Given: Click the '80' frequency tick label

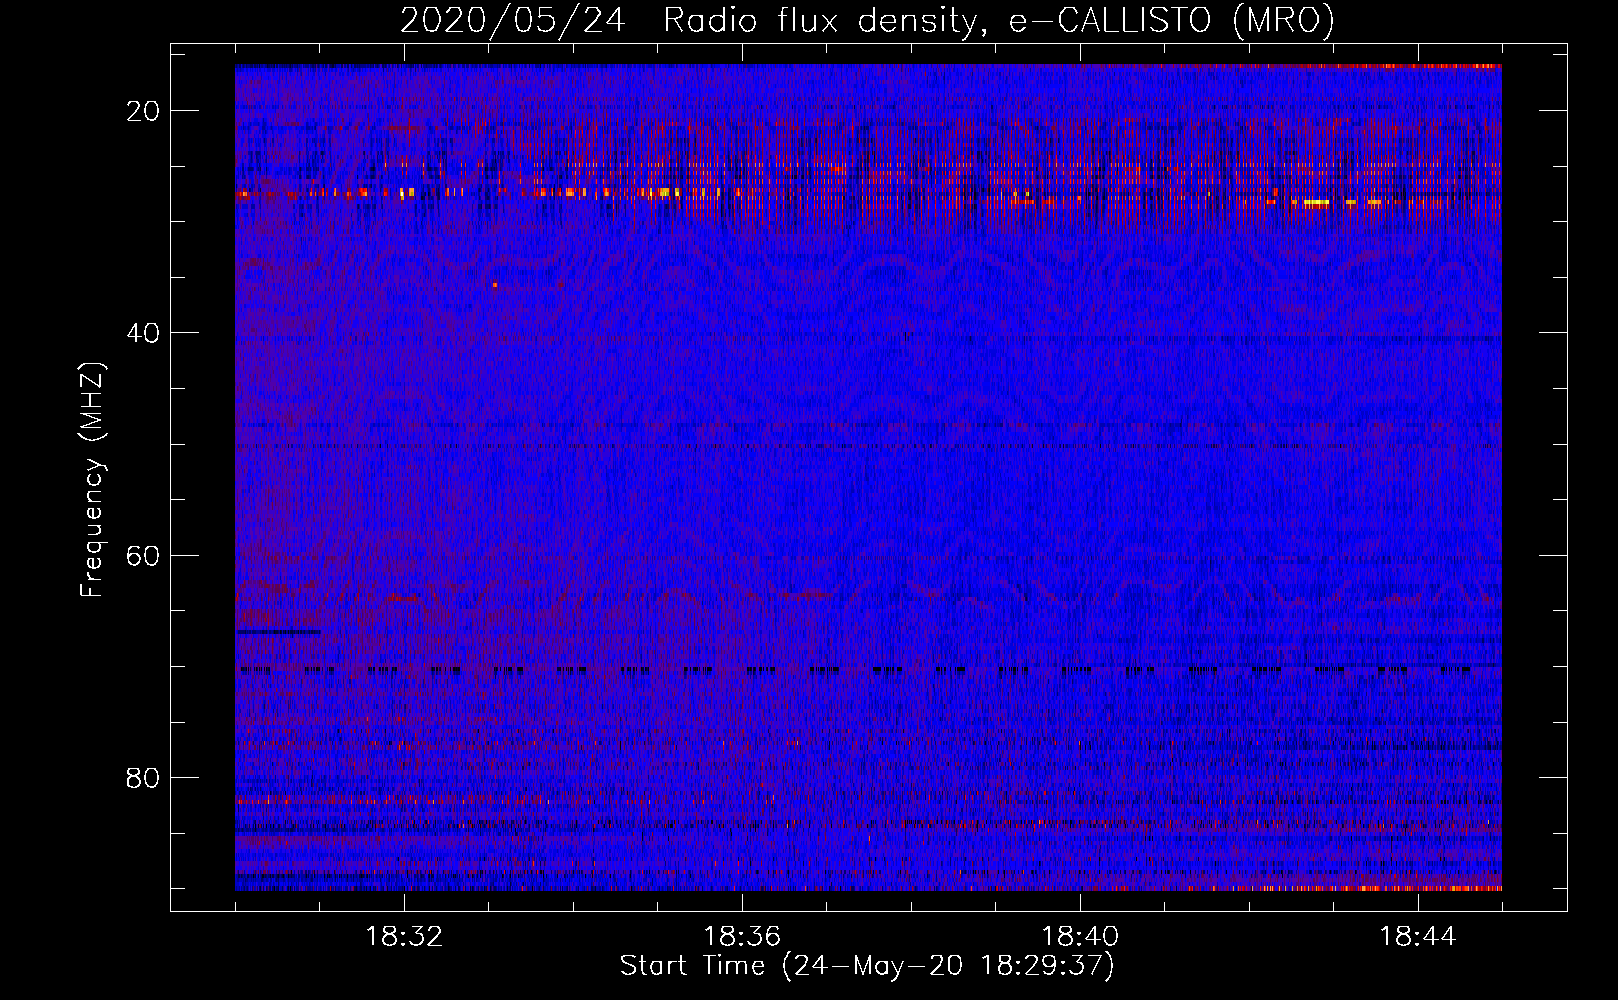Looking at the screenshot, I should tap(143, 778).
